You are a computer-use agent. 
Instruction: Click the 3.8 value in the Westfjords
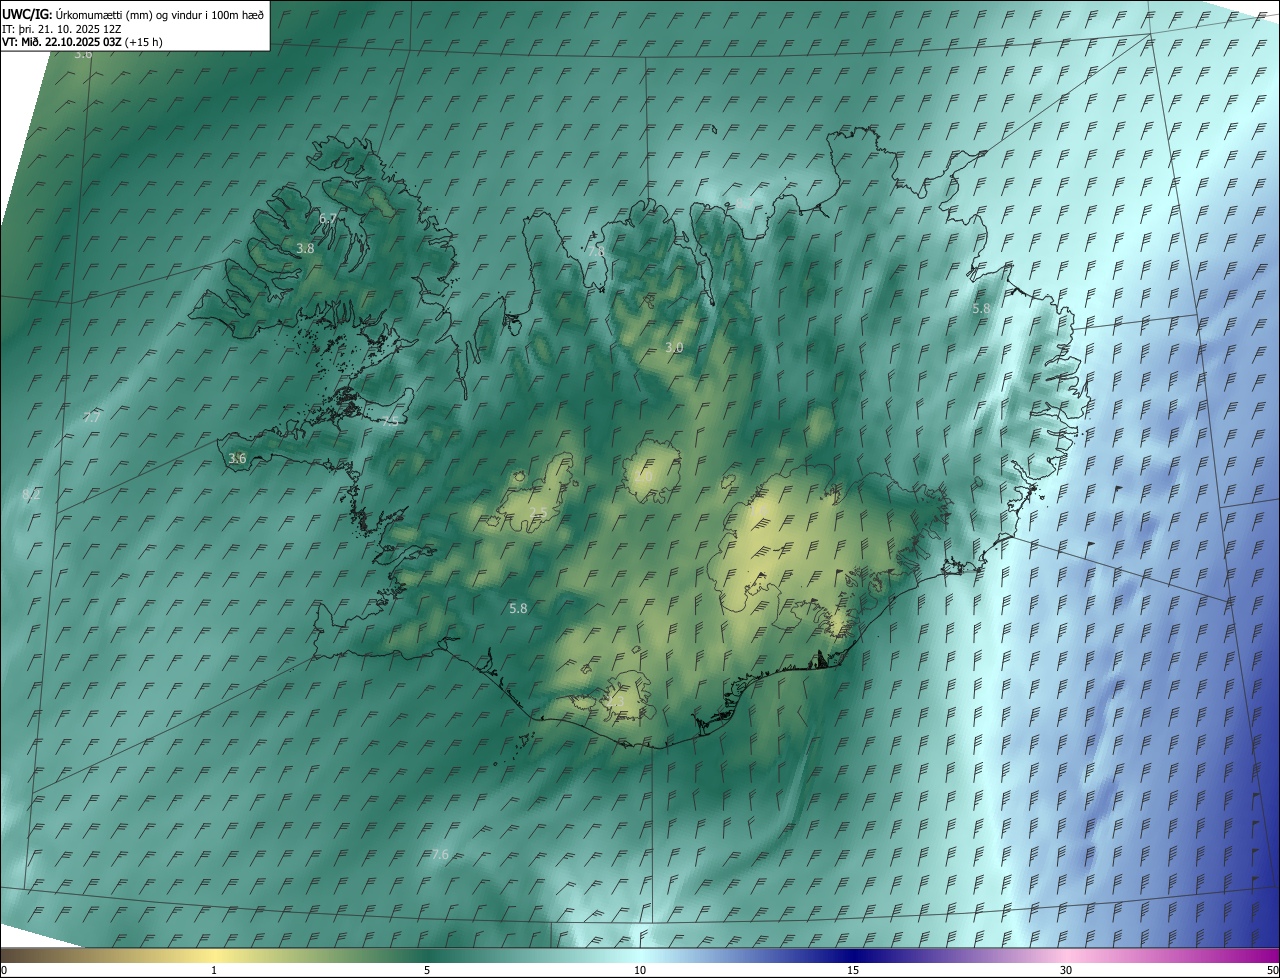[x=306, y=248]
